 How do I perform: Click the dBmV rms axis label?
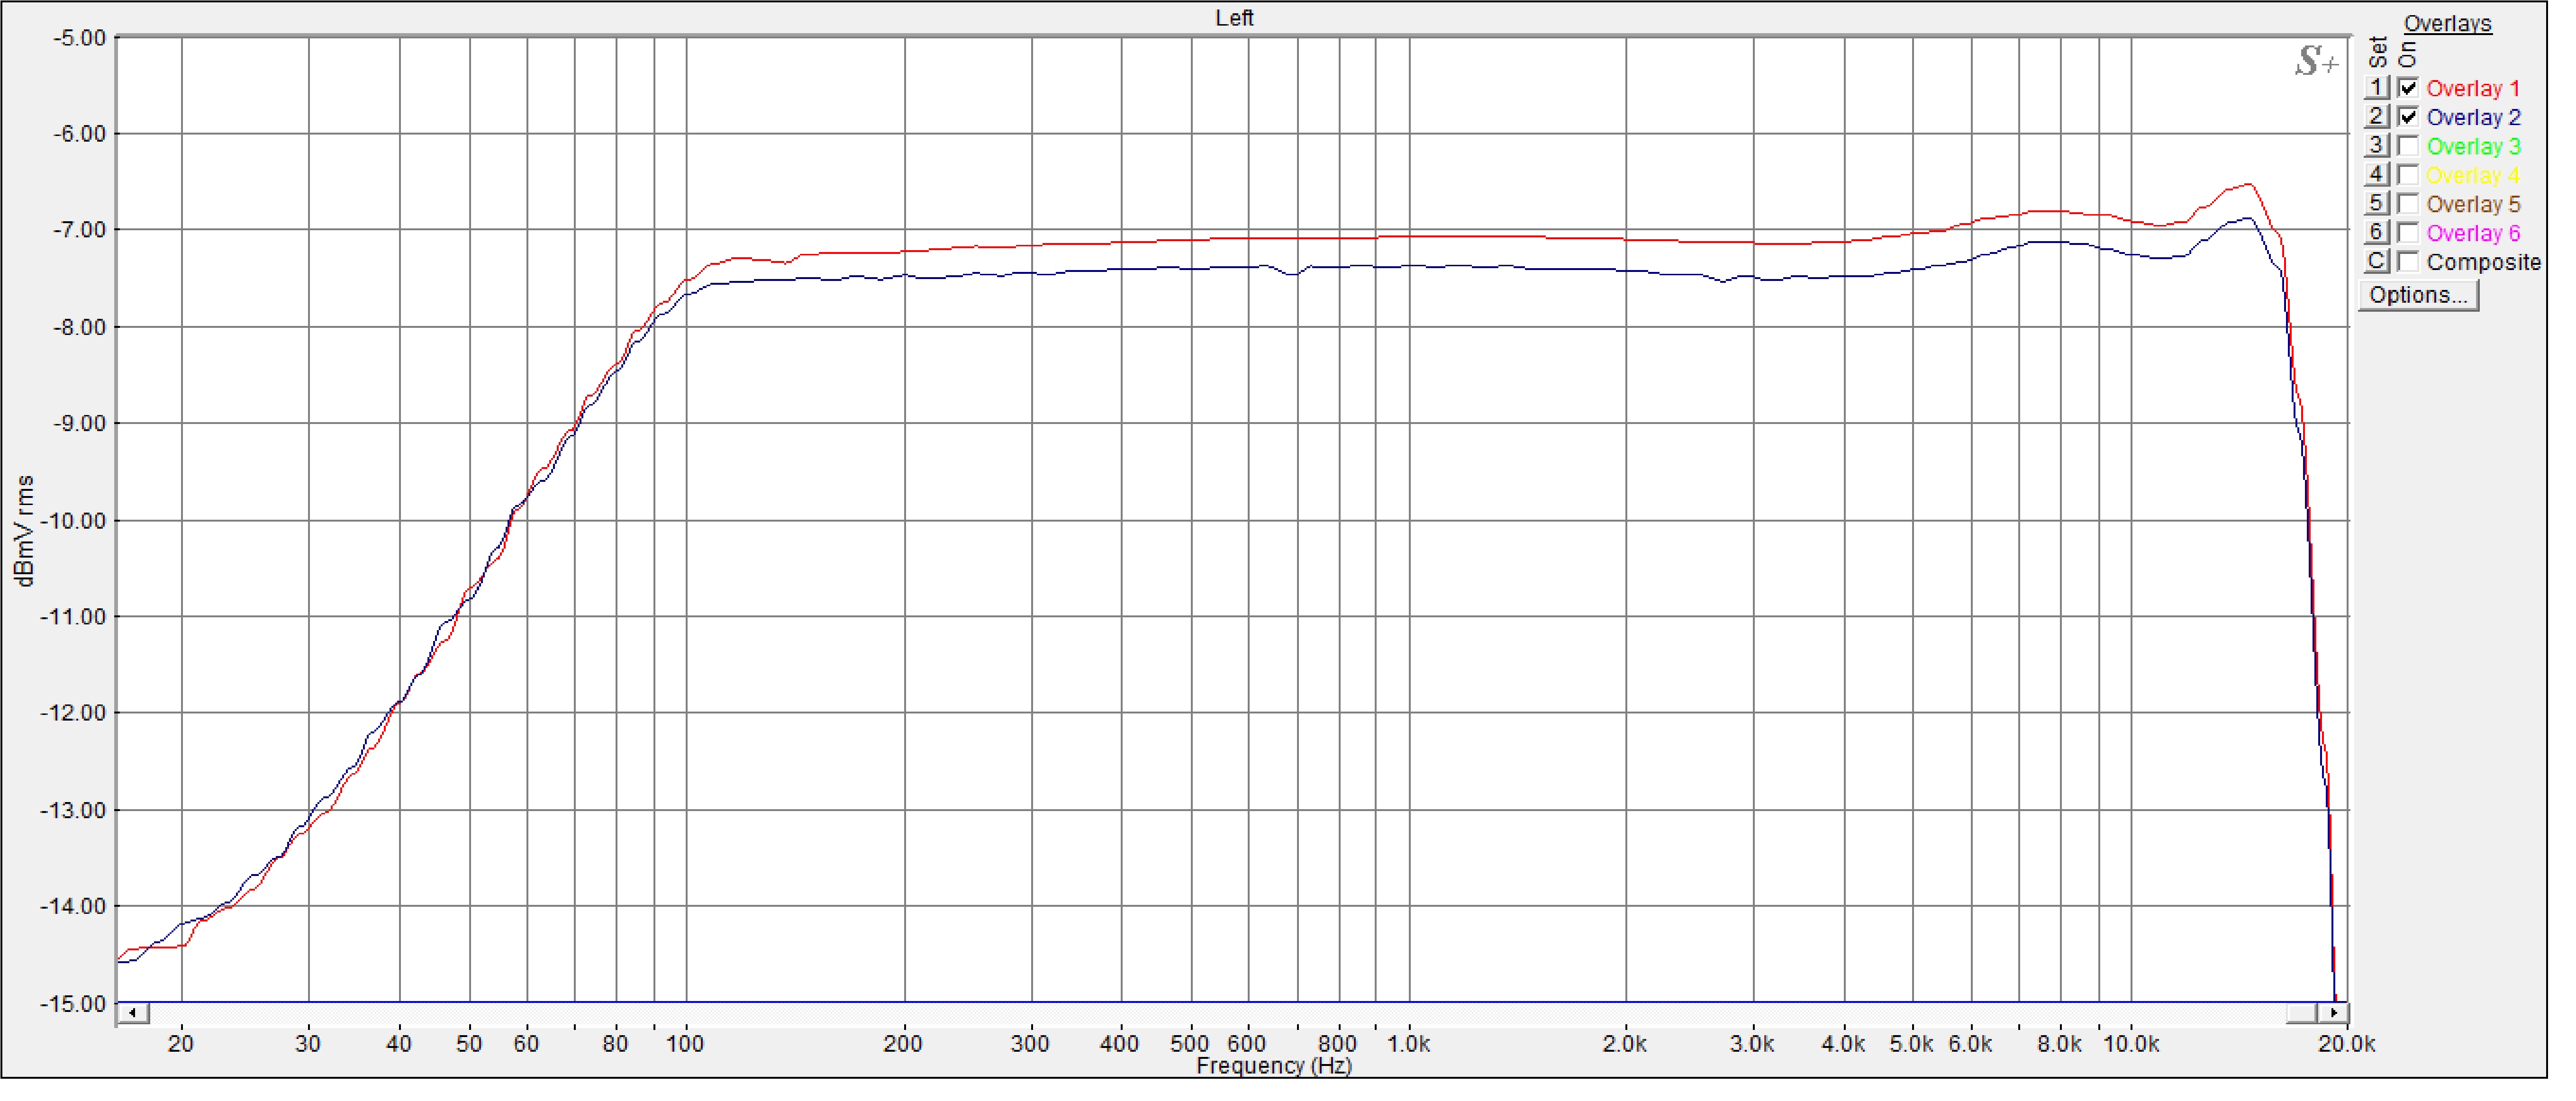[x=24, y=531]
